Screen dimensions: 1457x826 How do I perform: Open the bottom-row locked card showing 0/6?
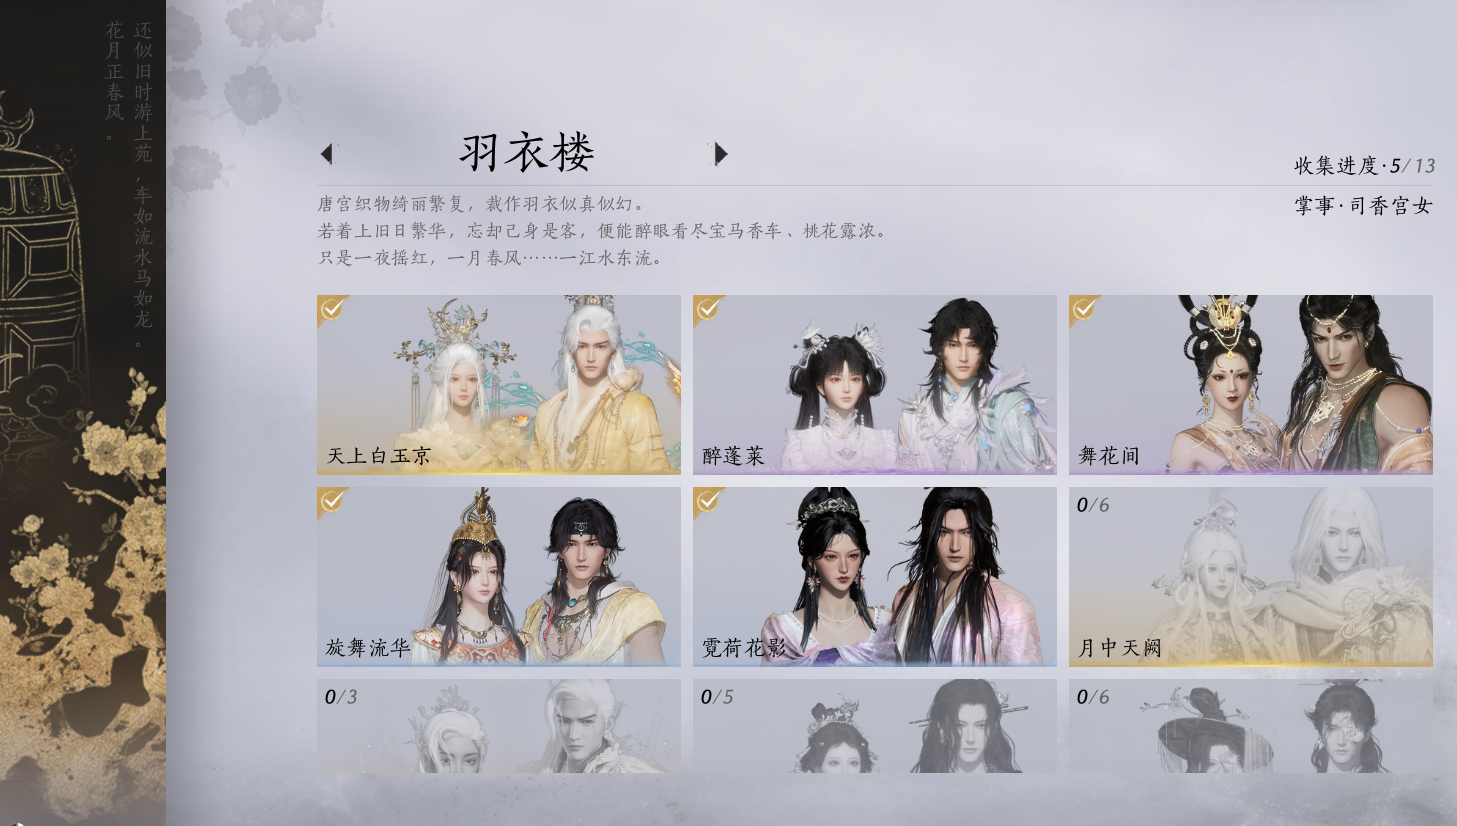pyautogui.click(x=1251, y=726)
